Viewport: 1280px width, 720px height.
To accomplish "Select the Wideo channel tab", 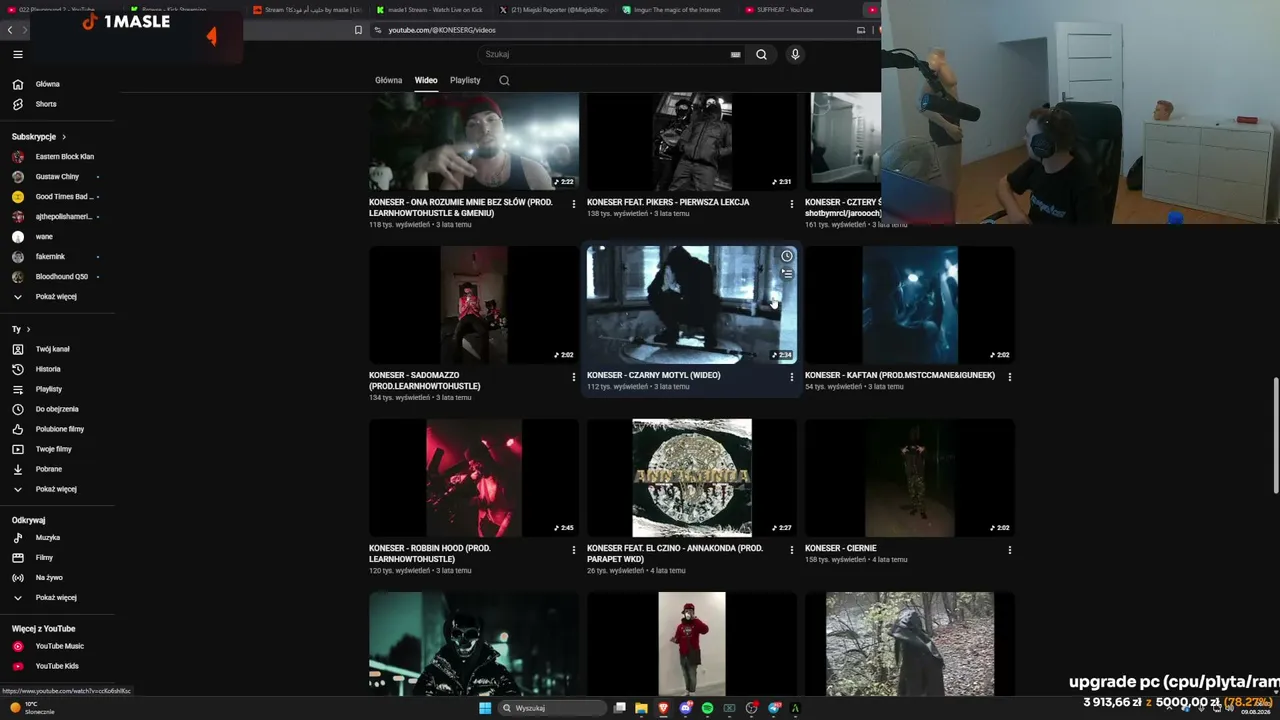I will pyautogui.click(x=426, y=80).
